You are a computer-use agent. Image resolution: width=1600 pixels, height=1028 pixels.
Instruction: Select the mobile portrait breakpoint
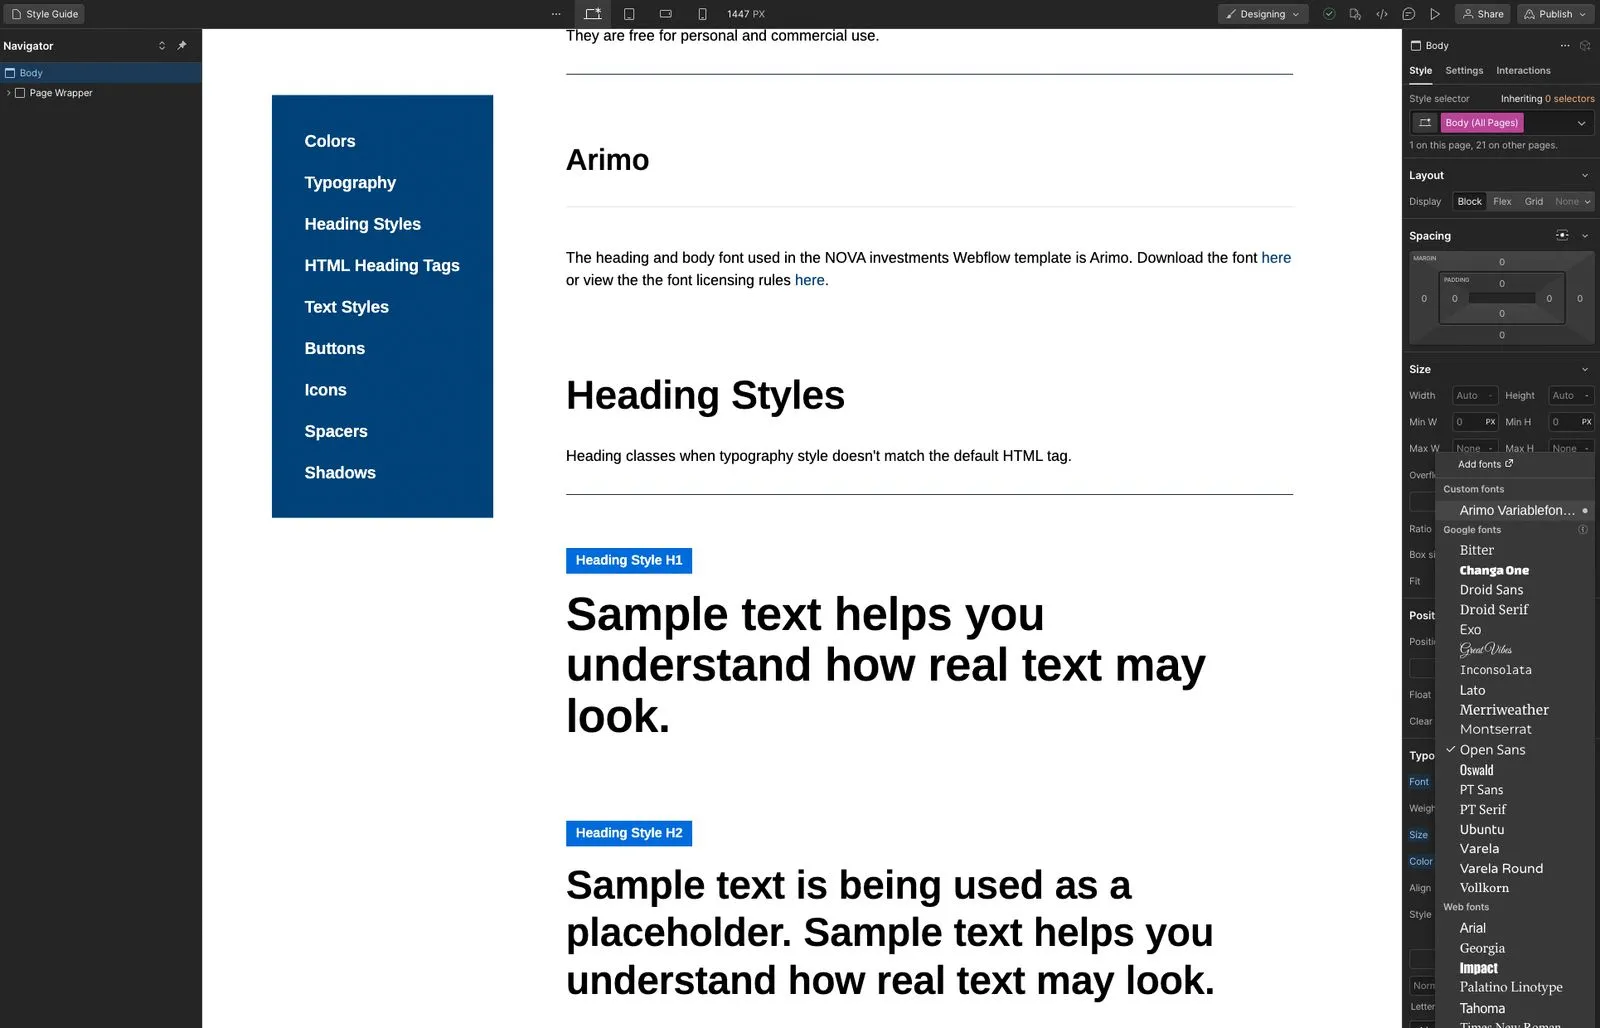(703, 14)
